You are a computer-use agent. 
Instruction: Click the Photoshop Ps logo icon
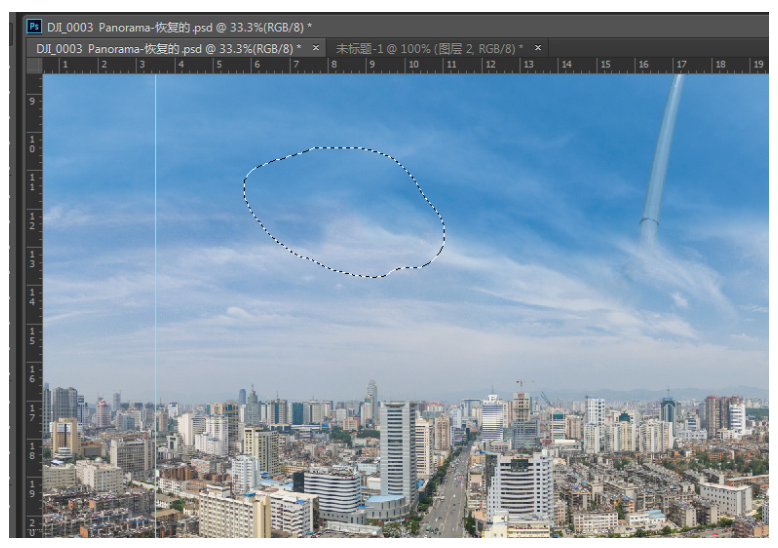coord(34,26)
